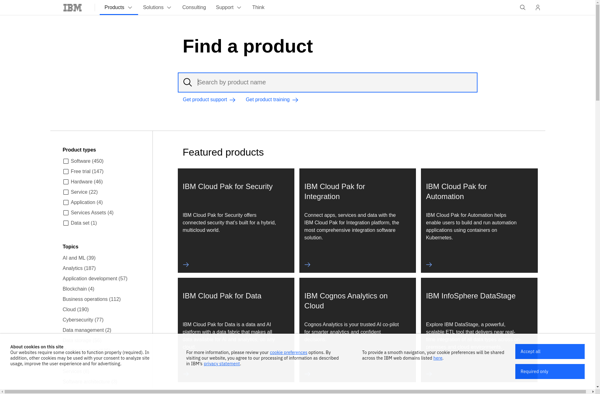Click Accept all cookies button
The height and width of the screenshot is (394, 600).
point(549,352)
